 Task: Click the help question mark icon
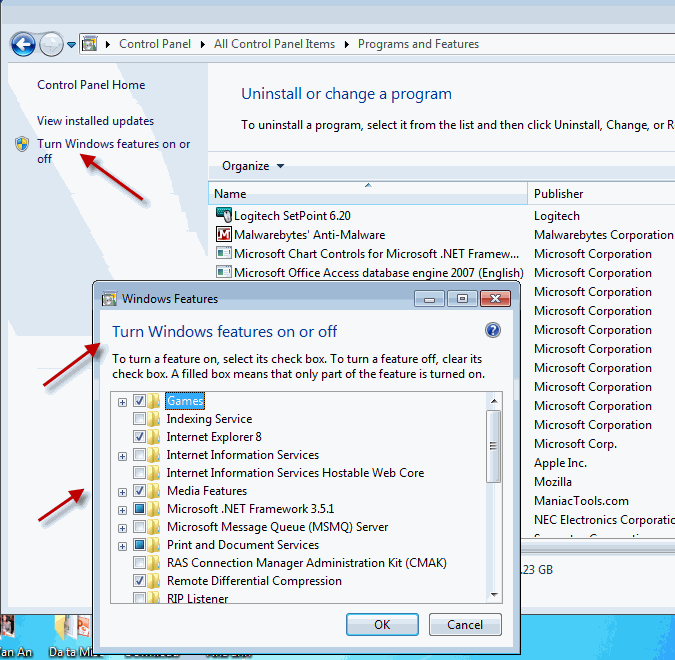[492, 331]
